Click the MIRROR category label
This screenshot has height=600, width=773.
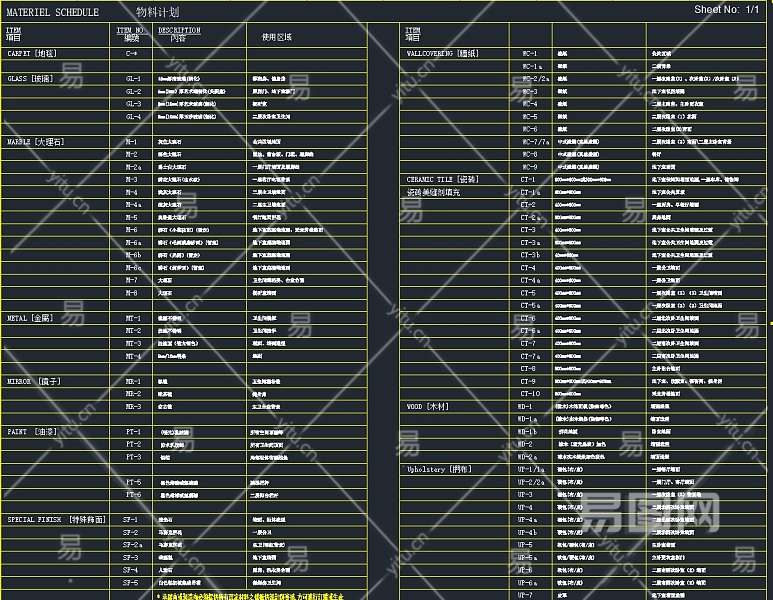tap(35, 381)
